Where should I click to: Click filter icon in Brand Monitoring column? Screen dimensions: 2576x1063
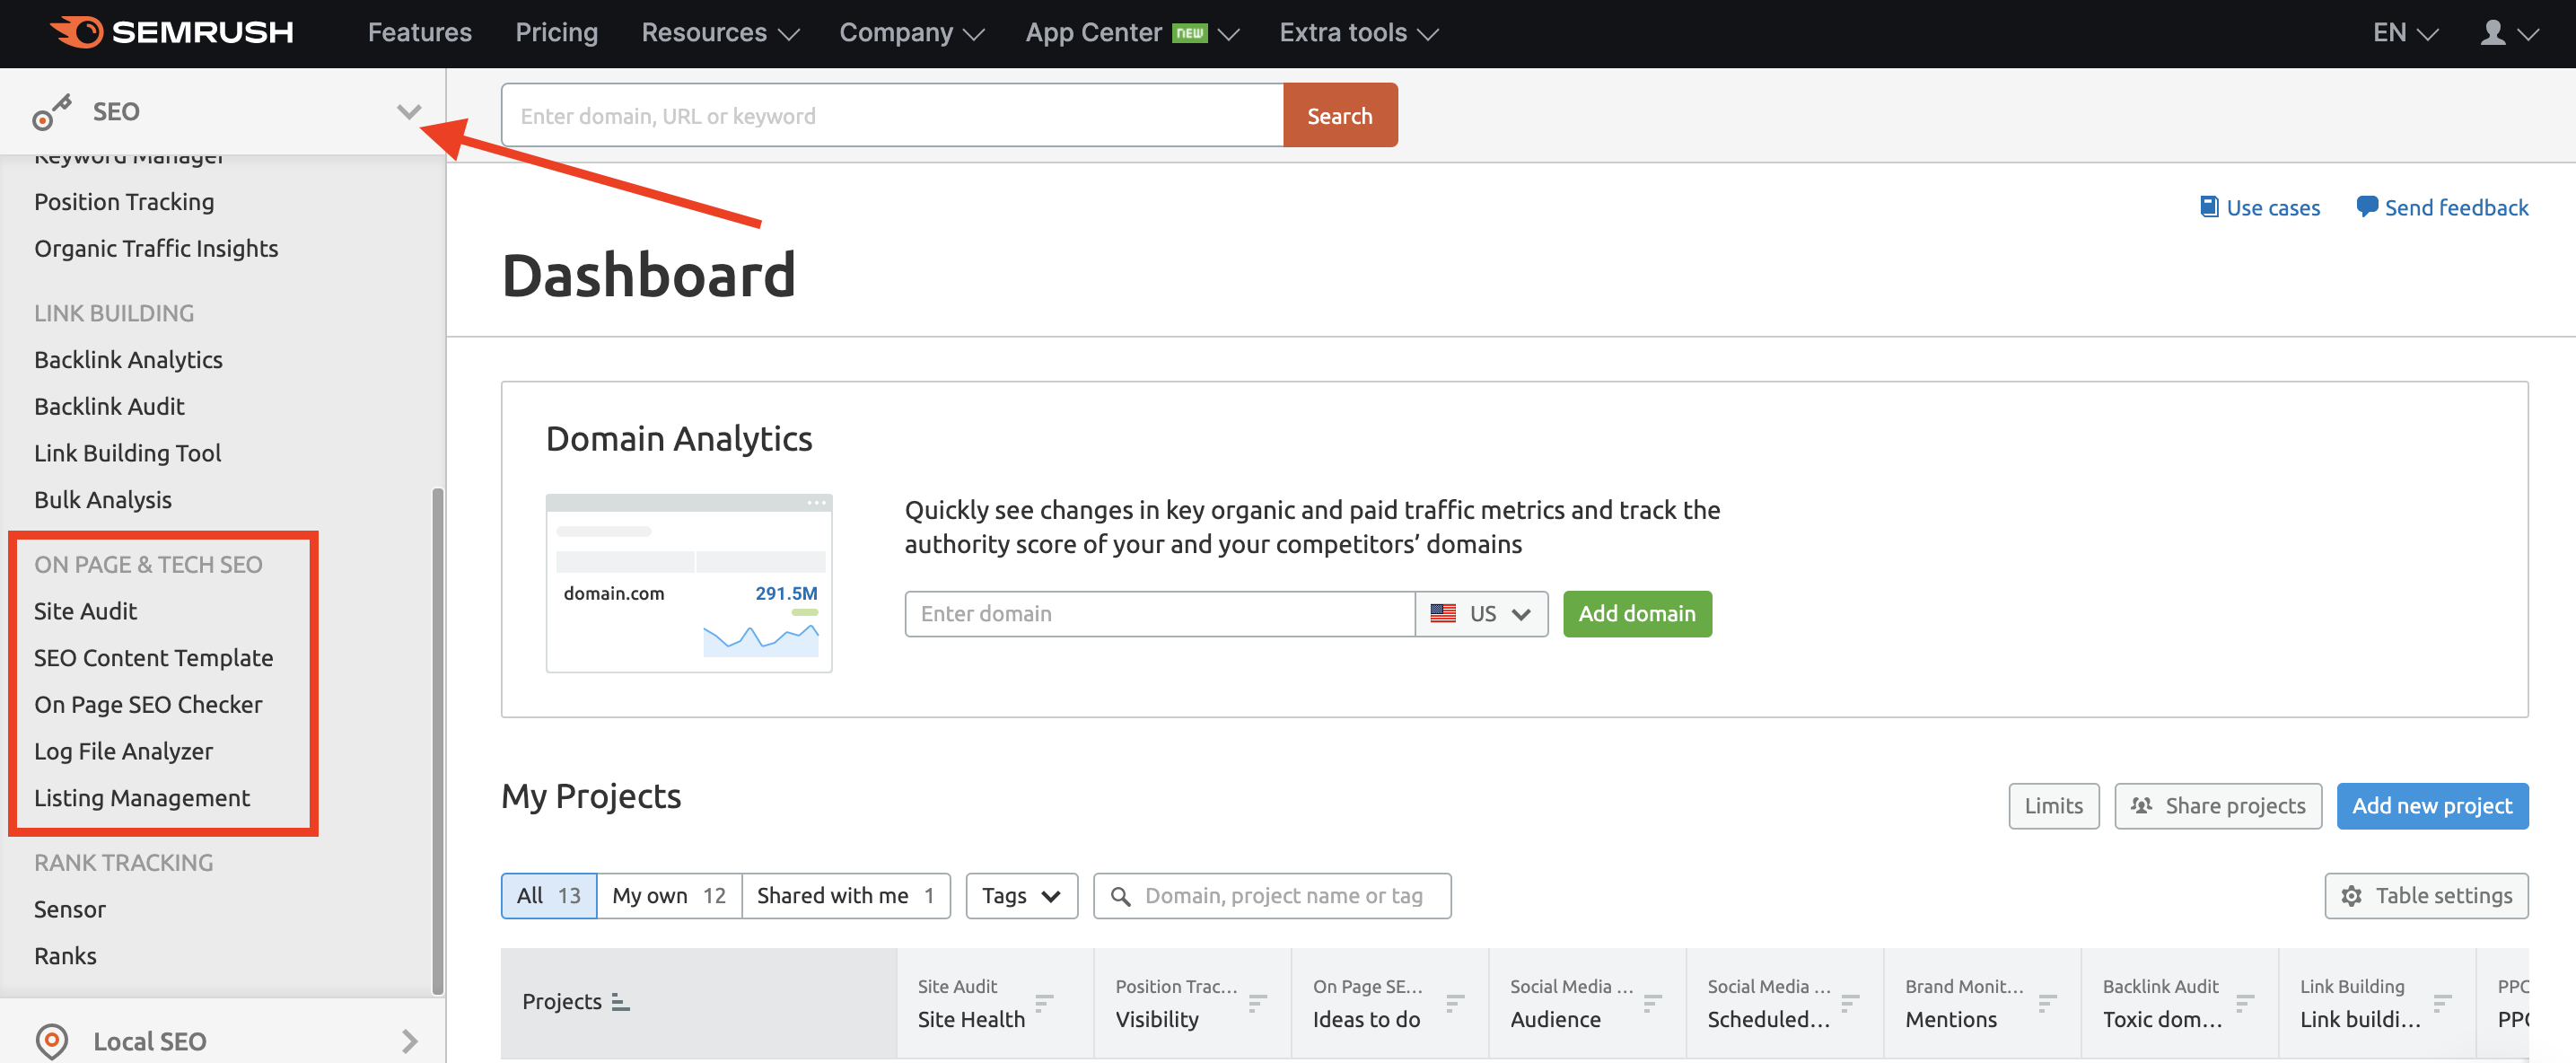click(x=2047, y=1002)
